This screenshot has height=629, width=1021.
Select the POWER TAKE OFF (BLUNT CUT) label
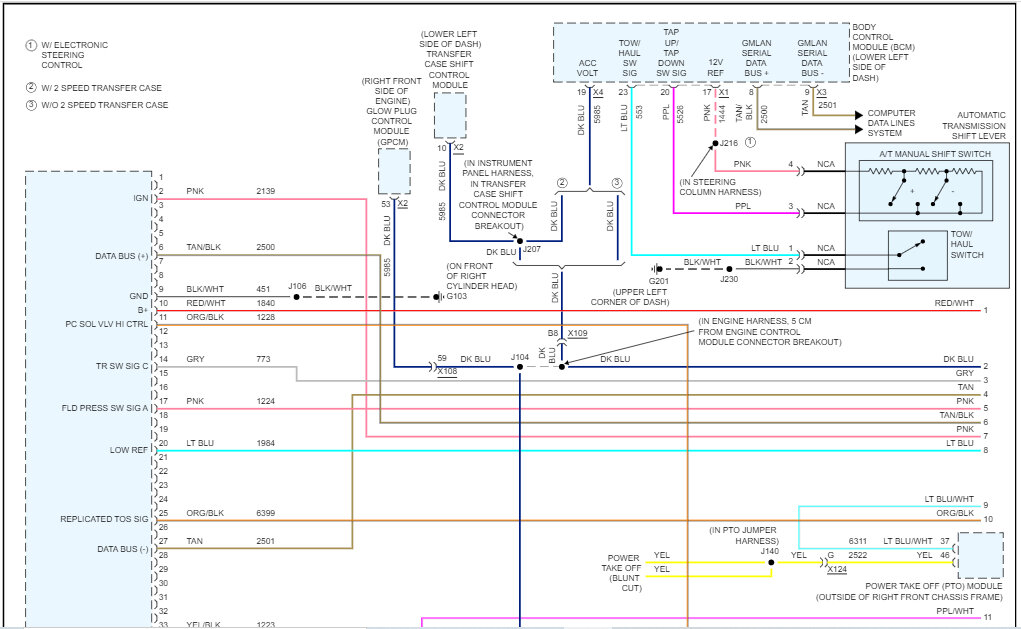622,573
